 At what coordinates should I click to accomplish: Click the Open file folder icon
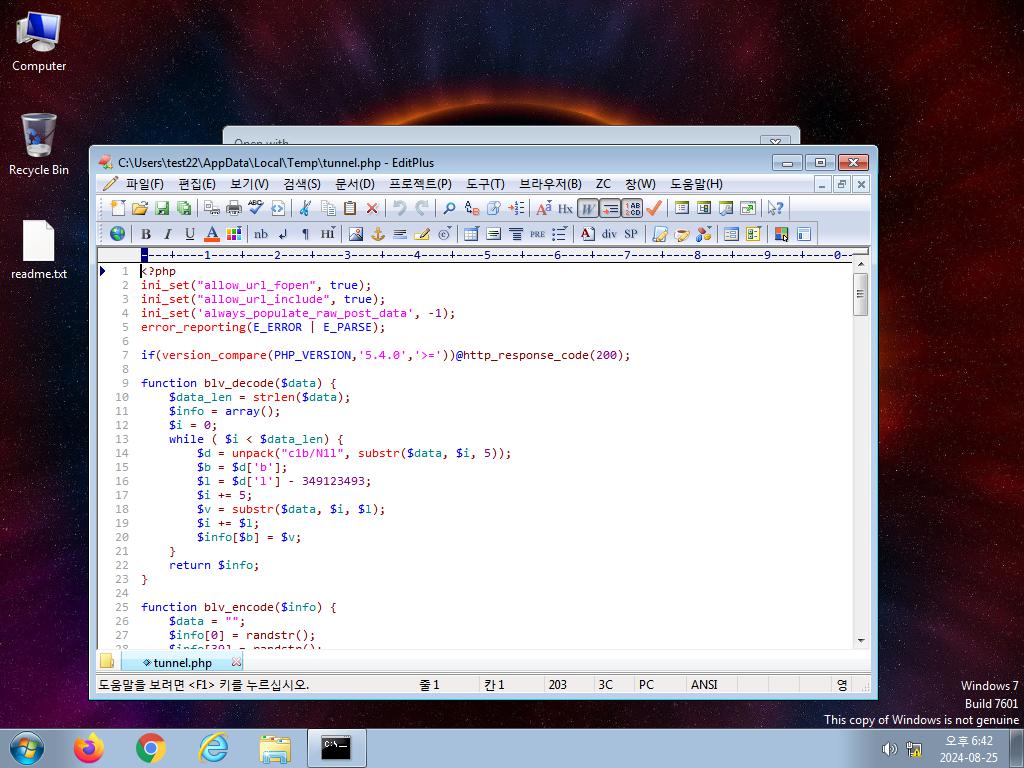coord(140,208)
